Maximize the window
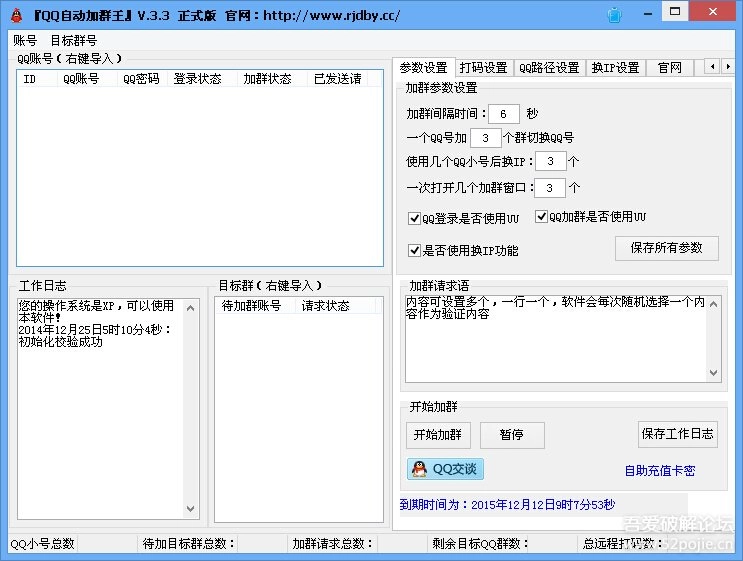 coord(675,11)
